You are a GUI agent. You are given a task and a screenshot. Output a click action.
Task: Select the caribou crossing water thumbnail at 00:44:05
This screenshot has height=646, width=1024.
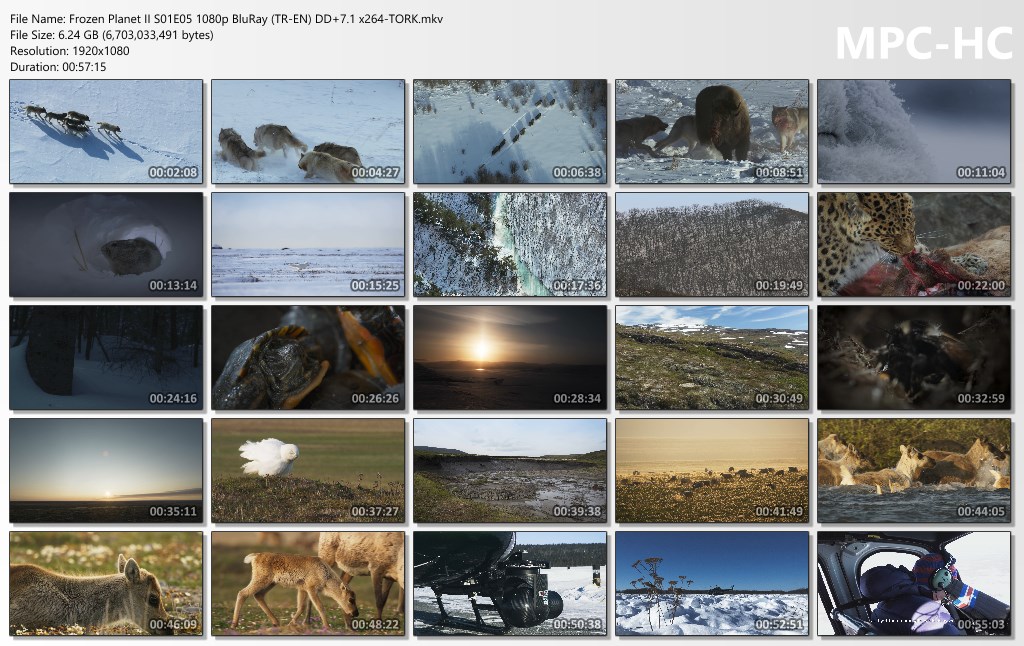(x=914, y=470)
